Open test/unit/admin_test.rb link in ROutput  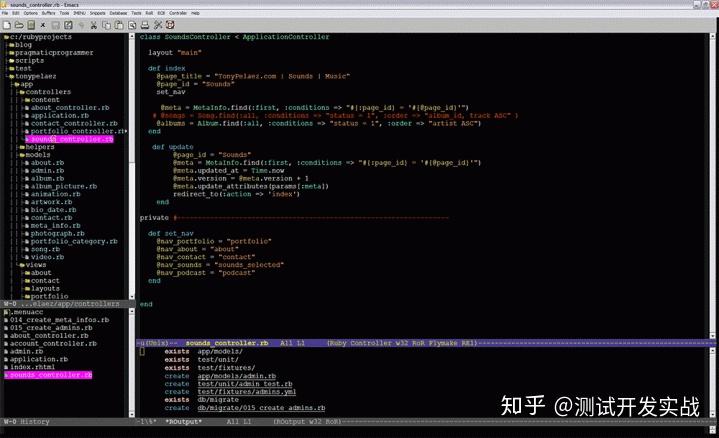(x=245, y=384)
